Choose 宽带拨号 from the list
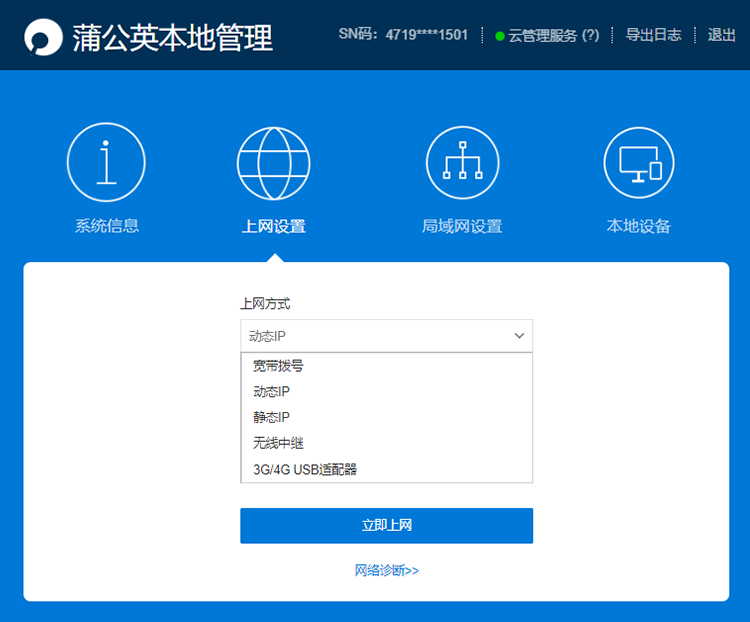Screen dimensions: 750x622 [386, 366]
